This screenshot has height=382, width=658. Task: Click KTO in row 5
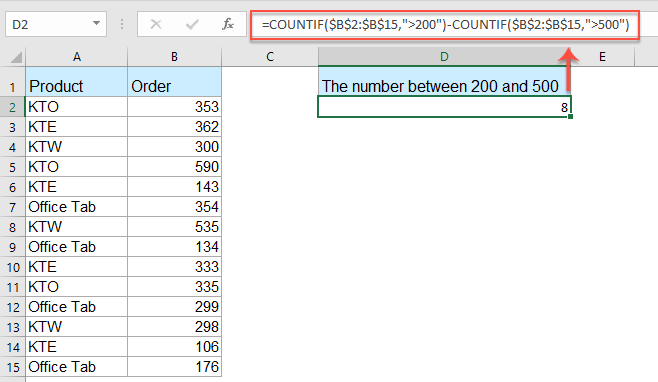coord(76,167)
